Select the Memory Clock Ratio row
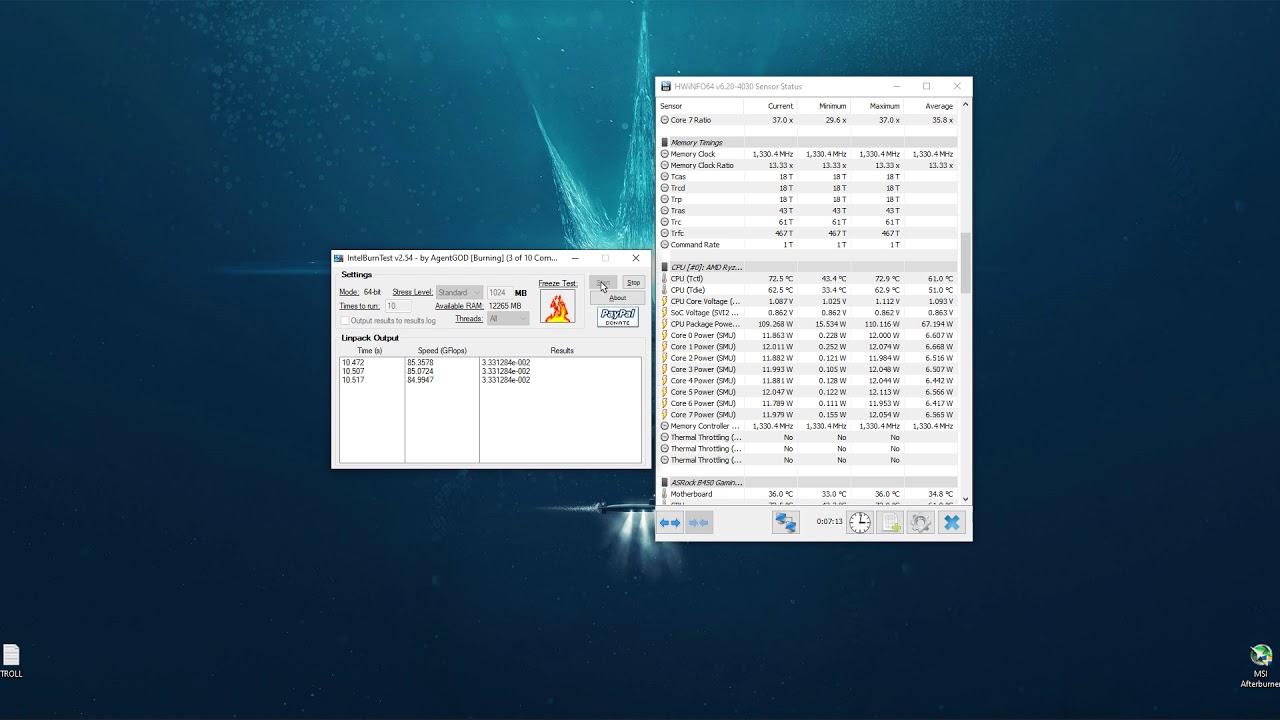 (x=808, y=165)
